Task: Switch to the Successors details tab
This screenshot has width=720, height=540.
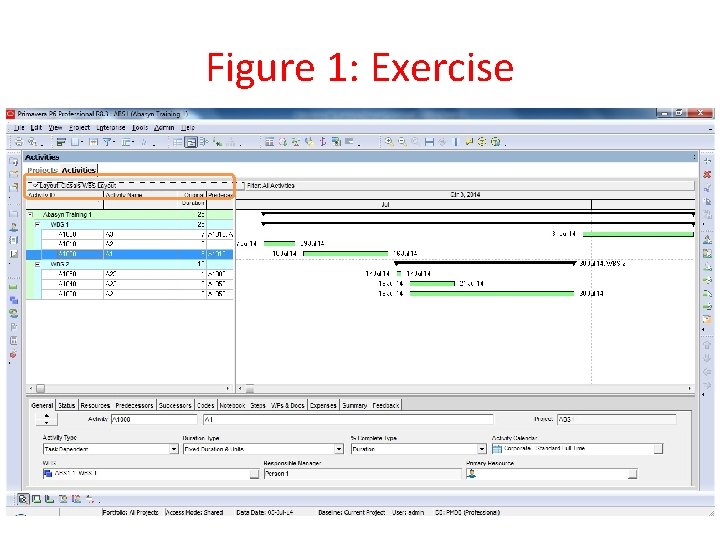Action: (x=175, y=405)
